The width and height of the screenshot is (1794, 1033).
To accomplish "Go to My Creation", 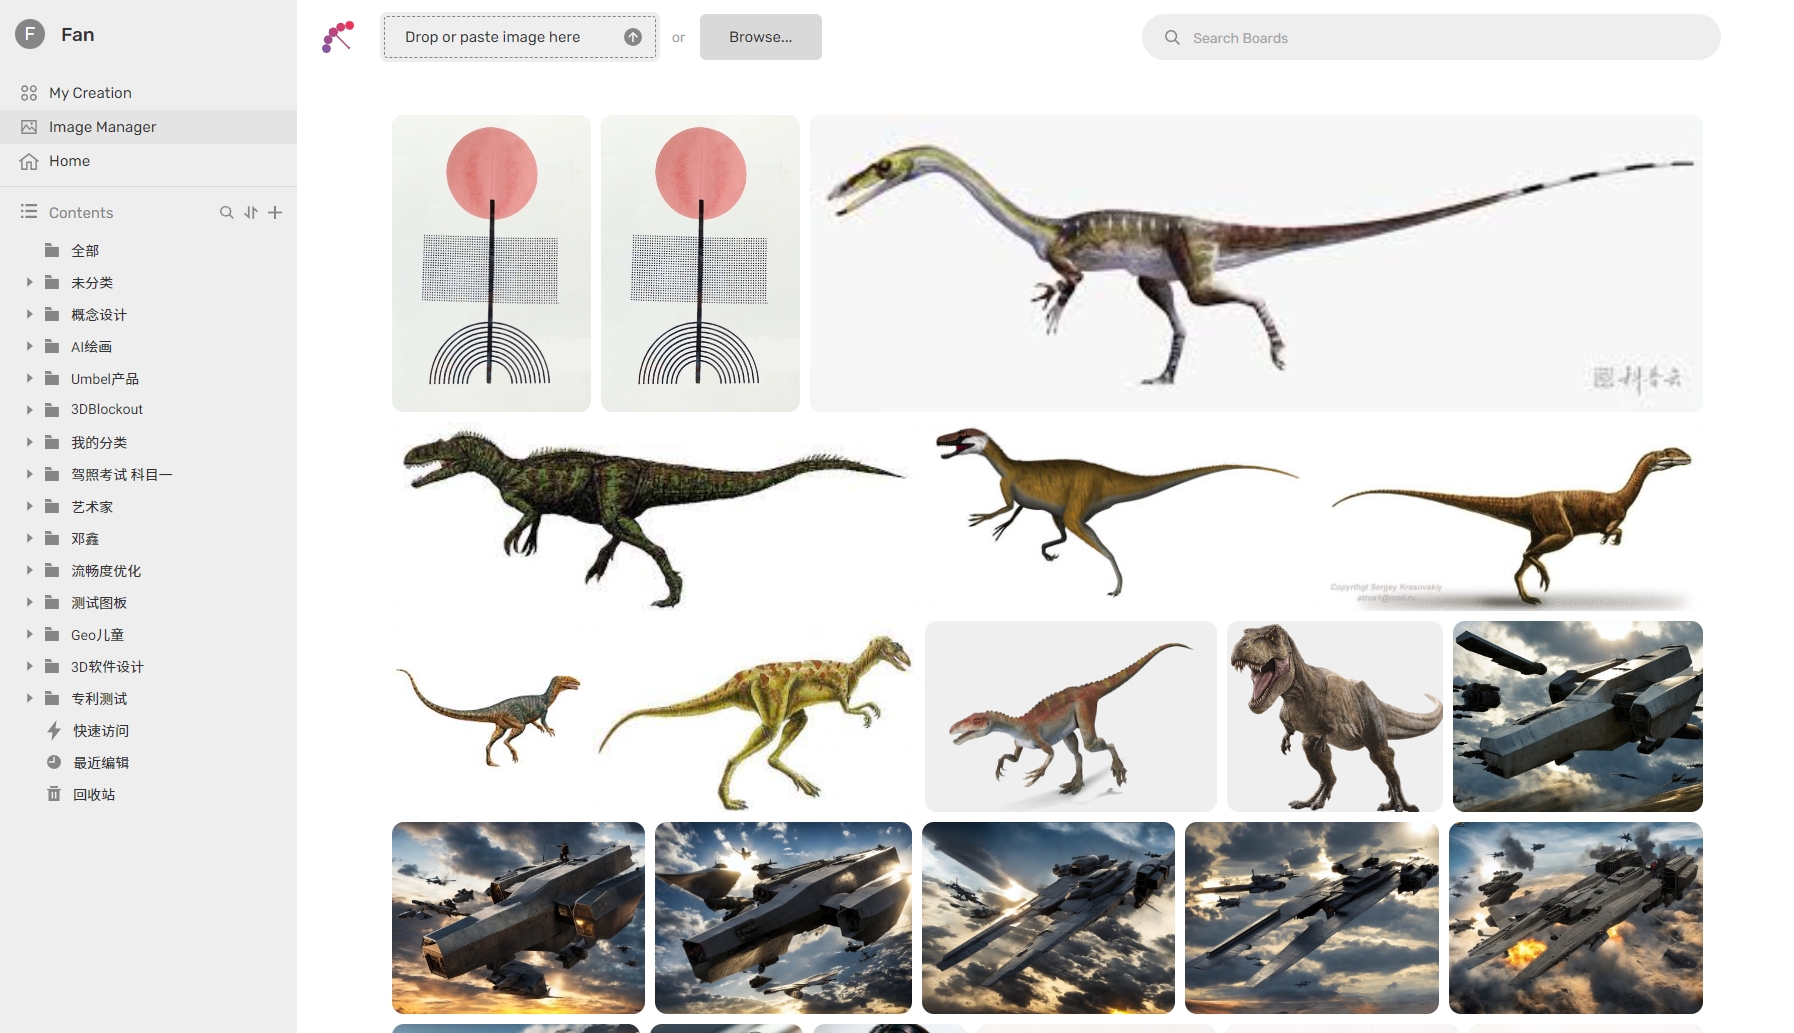I will click(x=90, y=93).
